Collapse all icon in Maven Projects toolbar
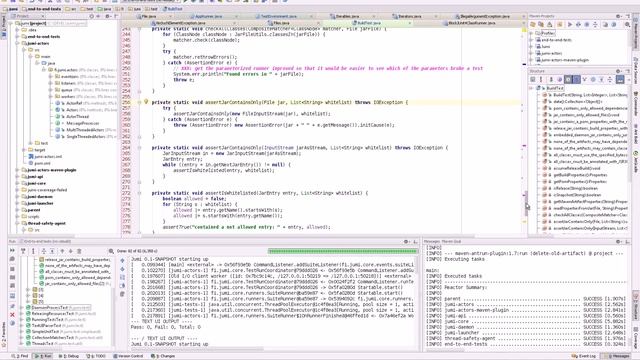640x360 pixels. pos(595,25)
